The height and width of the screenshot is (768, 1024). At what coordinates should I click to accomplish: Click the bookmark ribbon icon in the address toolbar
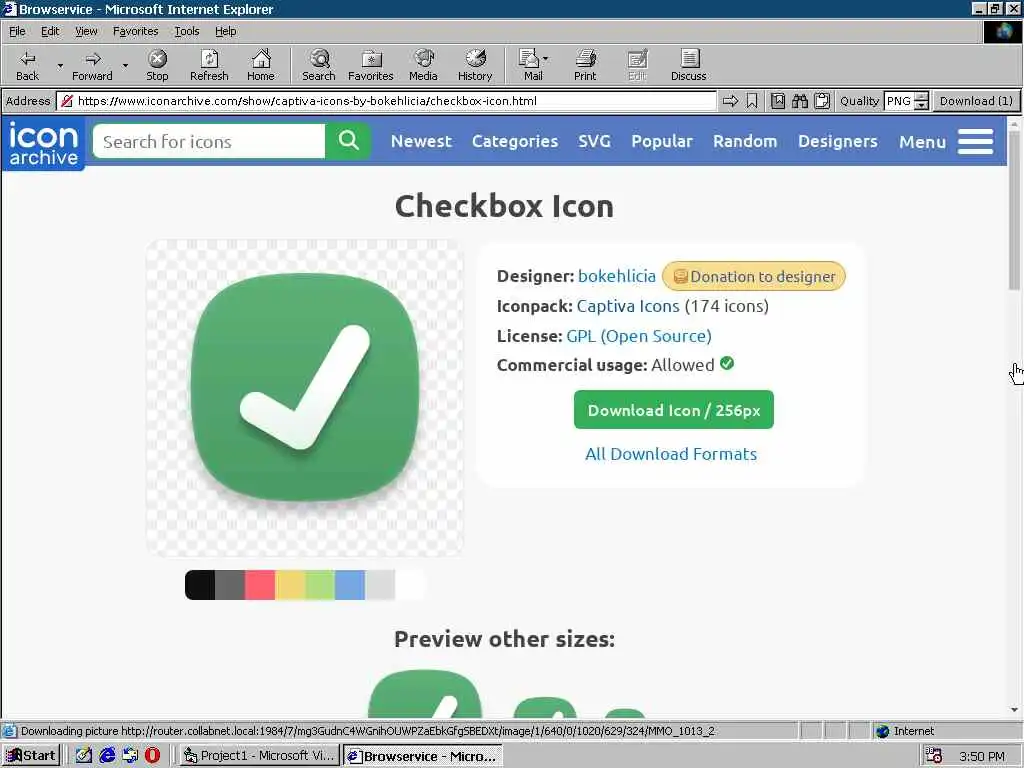752,101
